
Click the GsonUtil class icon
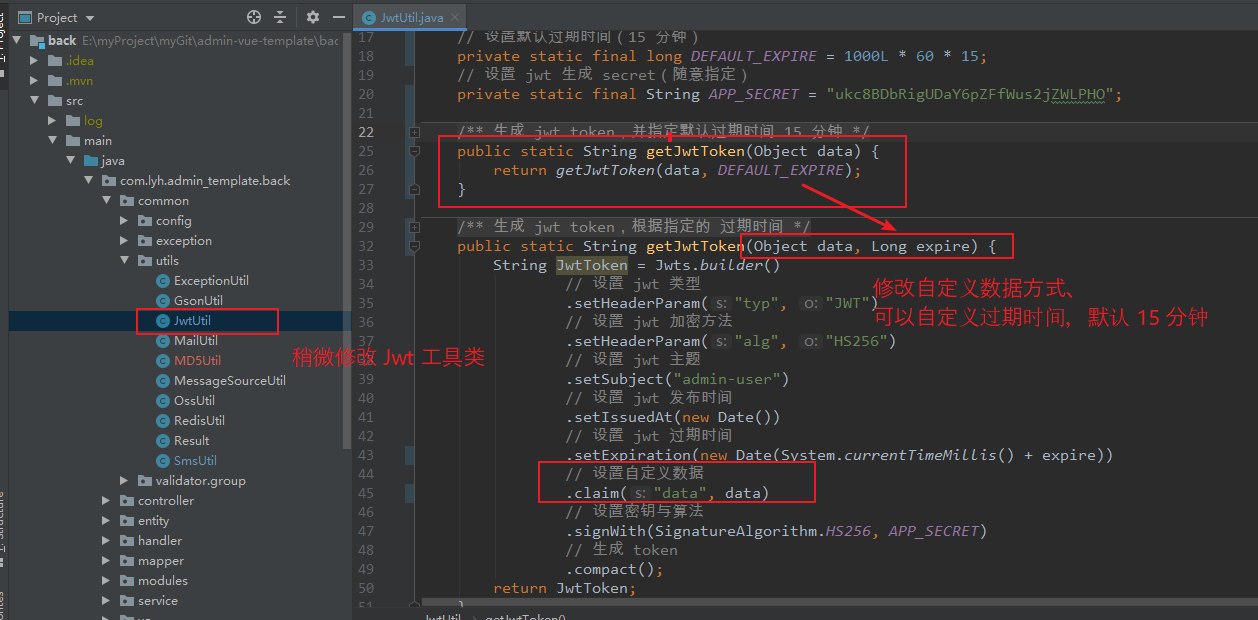click(x=164, y=301)
